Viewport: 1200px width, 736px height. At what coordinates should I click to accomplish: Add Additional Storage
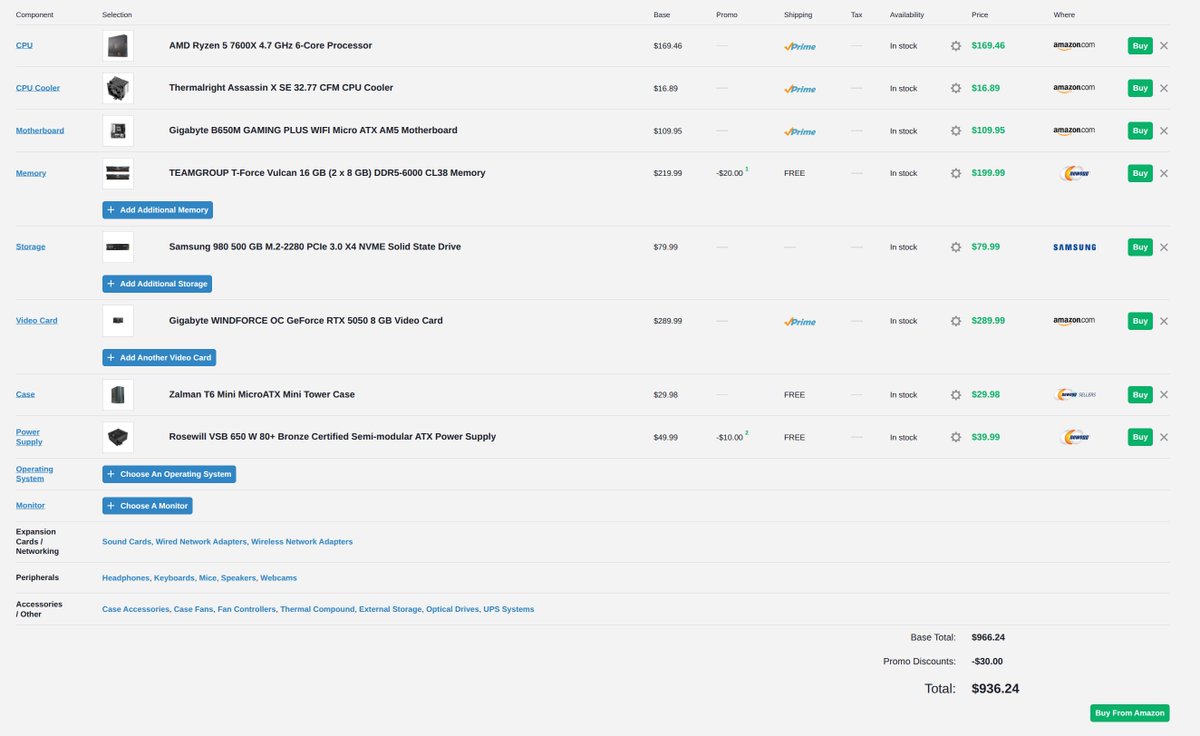(x=157, y=284)
